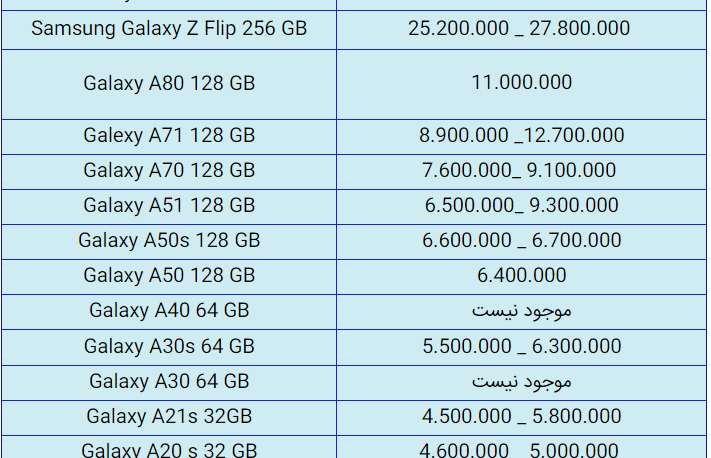Select the price 25.200.000 _ 27.800.000 cell

tap(519, 29)
